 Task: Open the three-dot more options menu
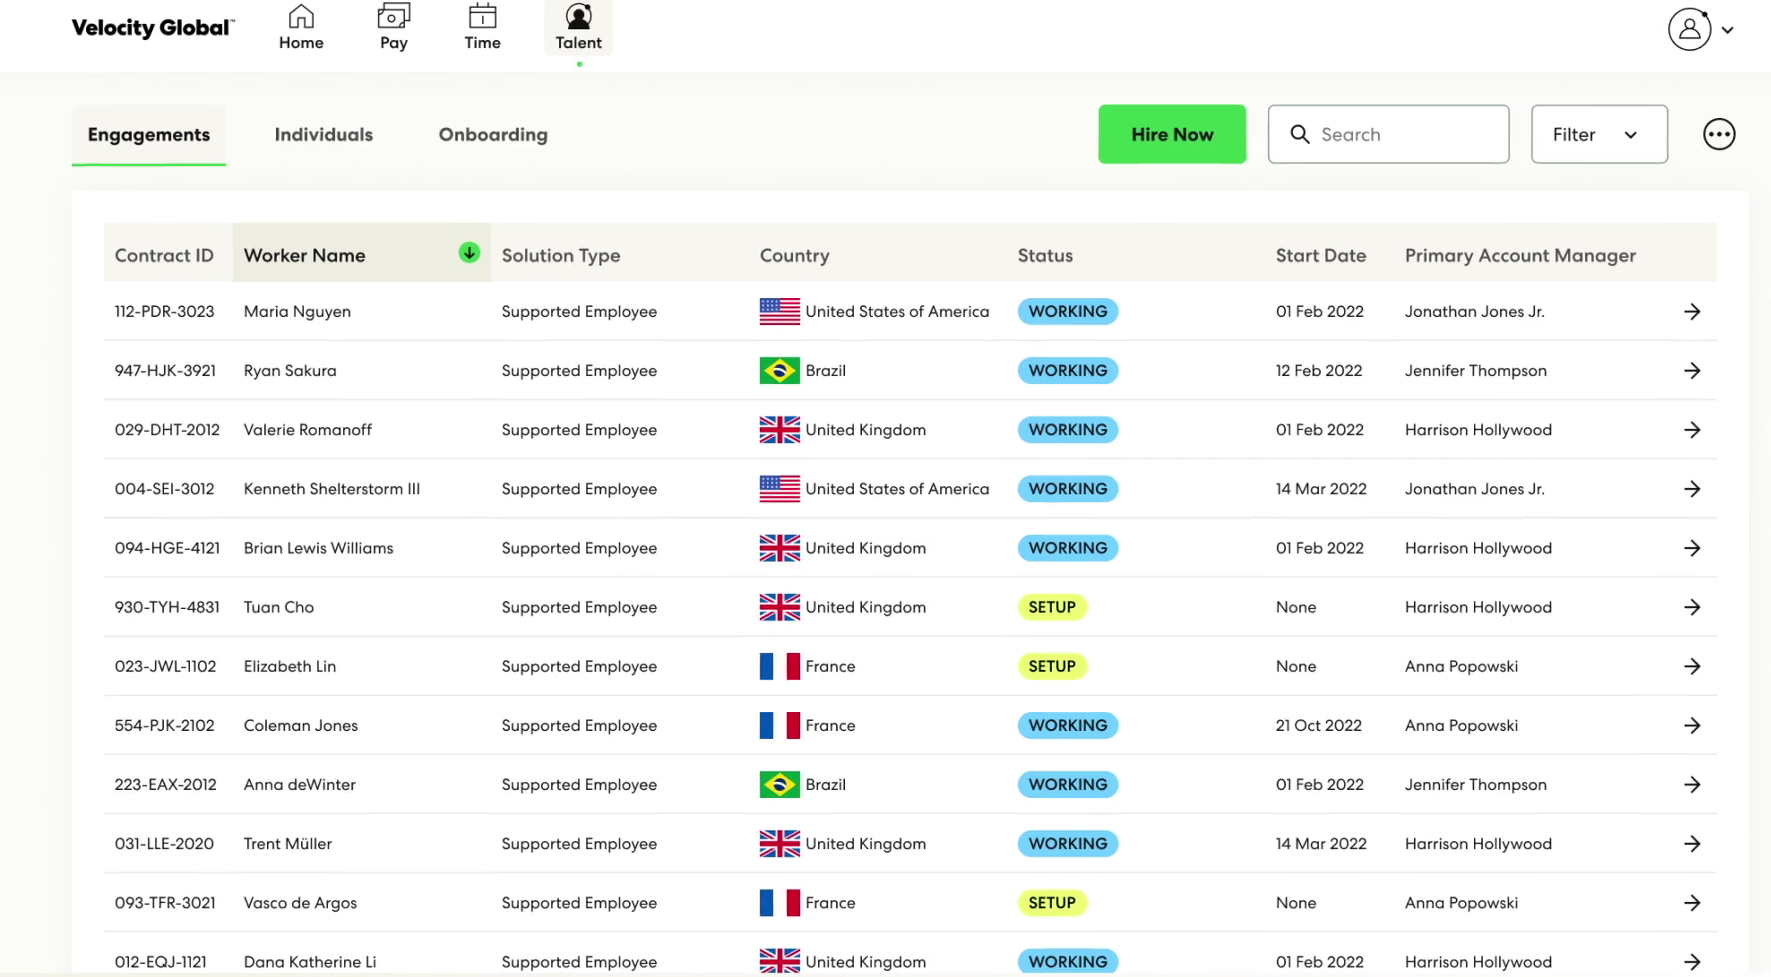point(1719,134)
